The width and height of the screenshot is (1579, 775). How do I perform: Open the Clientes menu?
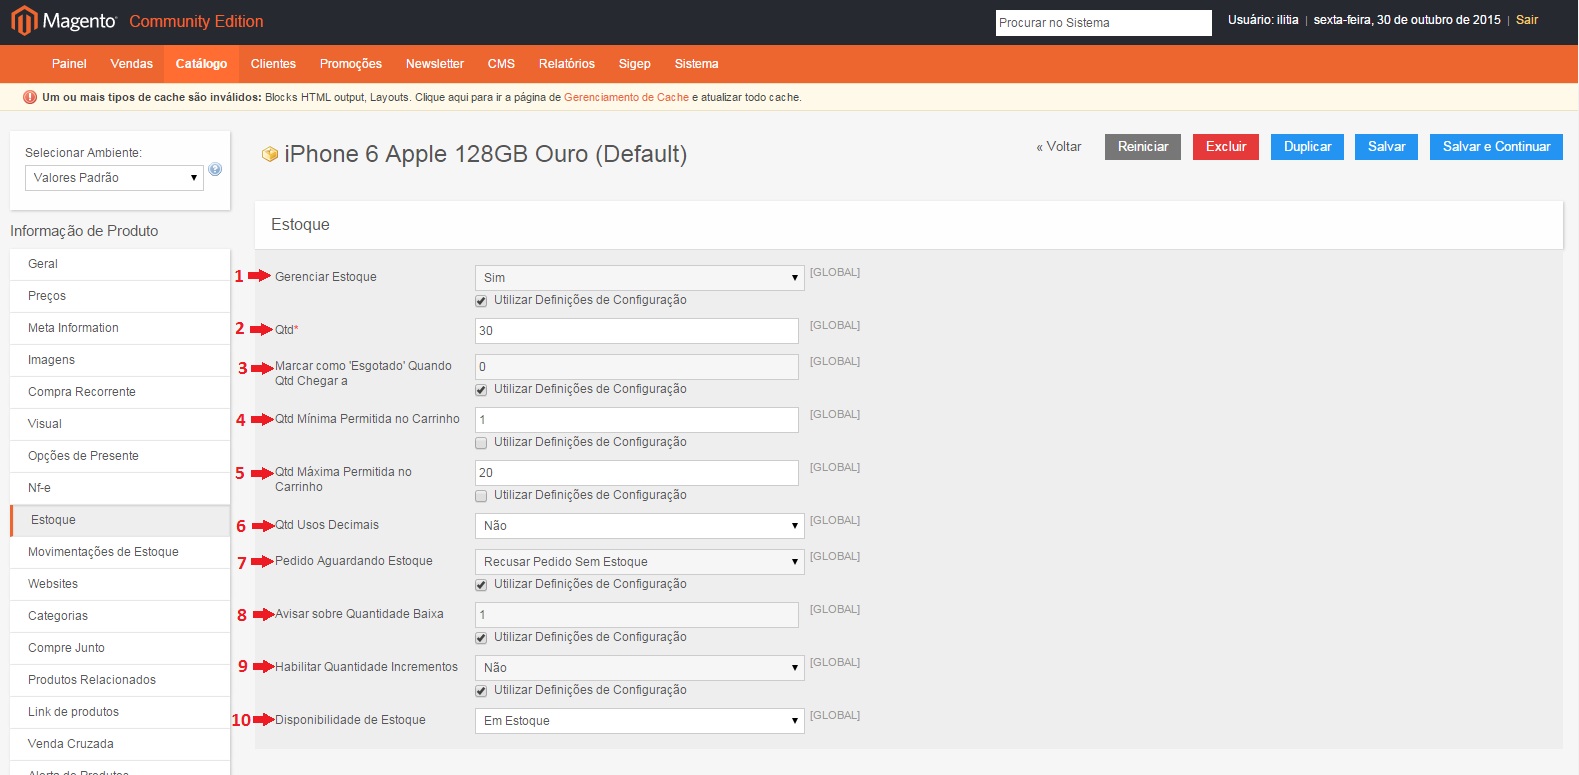click(273, 64)
